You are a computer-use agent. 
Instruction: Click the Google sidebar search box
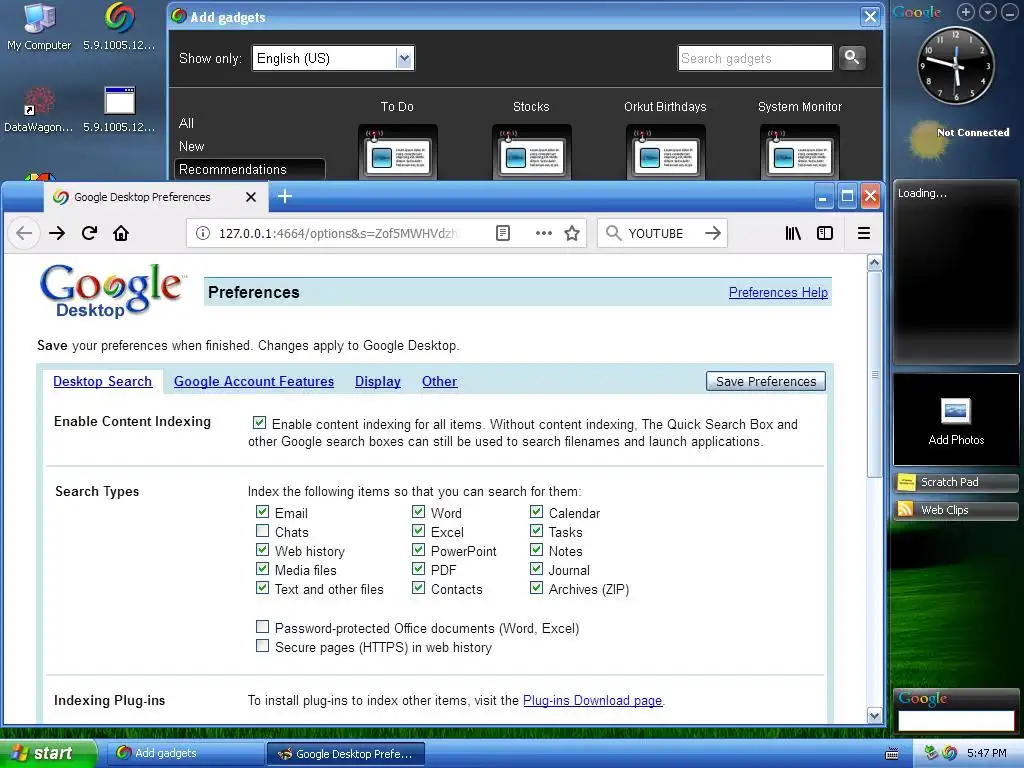pos(955,720)
